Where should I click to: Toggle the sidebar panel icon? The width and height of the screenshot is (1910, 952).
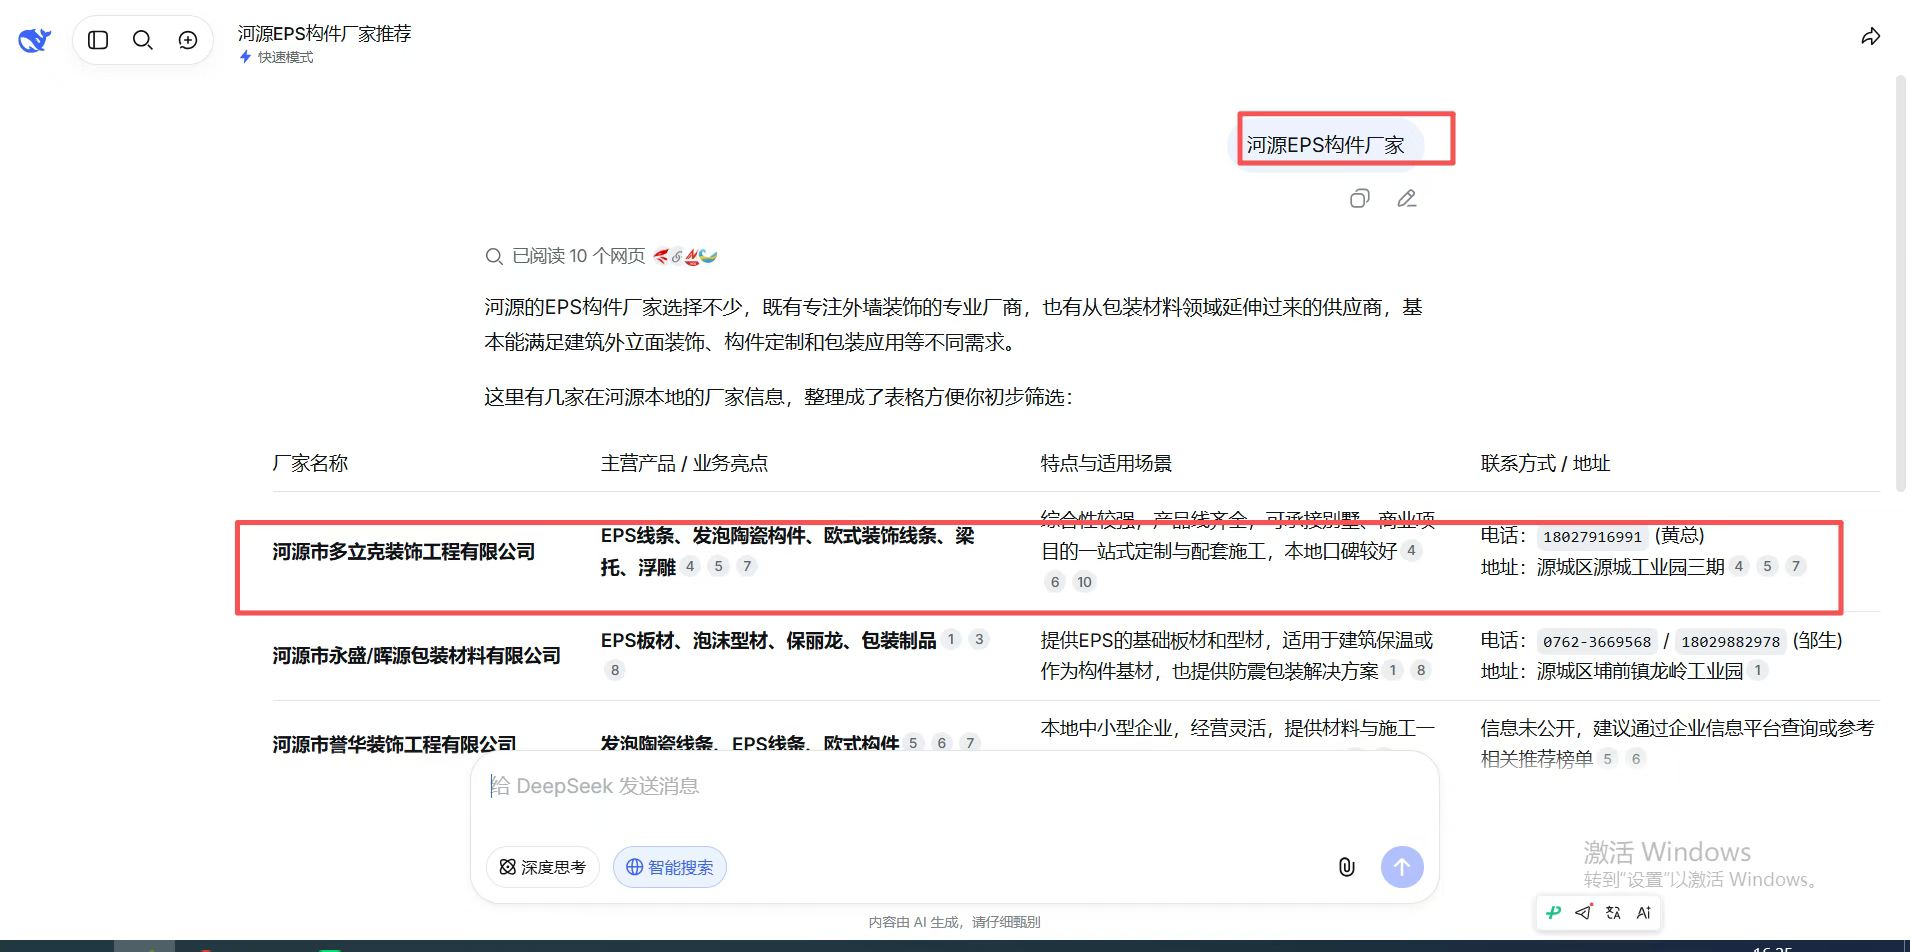click(x=98, y=40)
